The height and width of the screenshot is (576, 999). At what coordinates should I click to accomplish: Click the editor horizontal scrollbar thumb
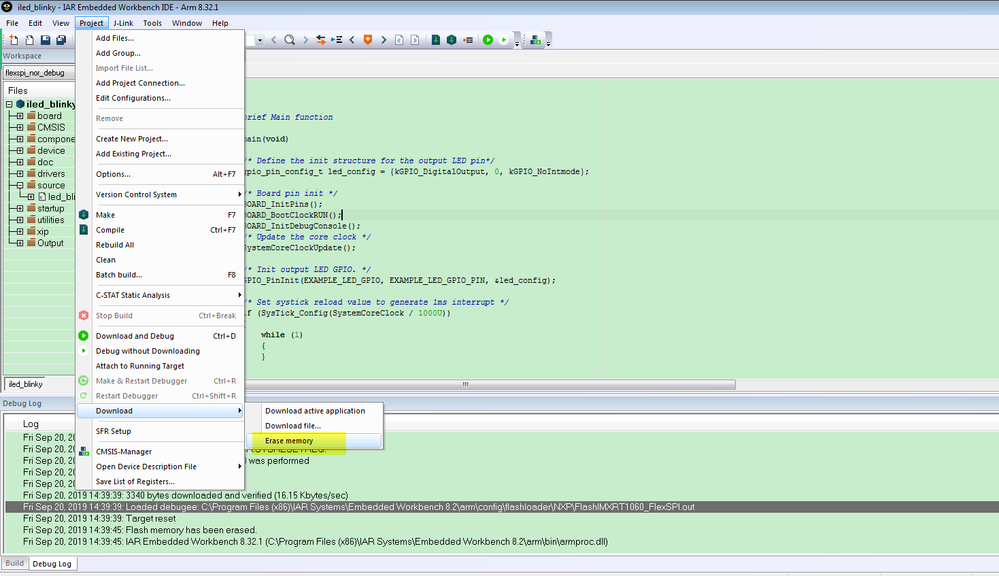pos(489,384)
